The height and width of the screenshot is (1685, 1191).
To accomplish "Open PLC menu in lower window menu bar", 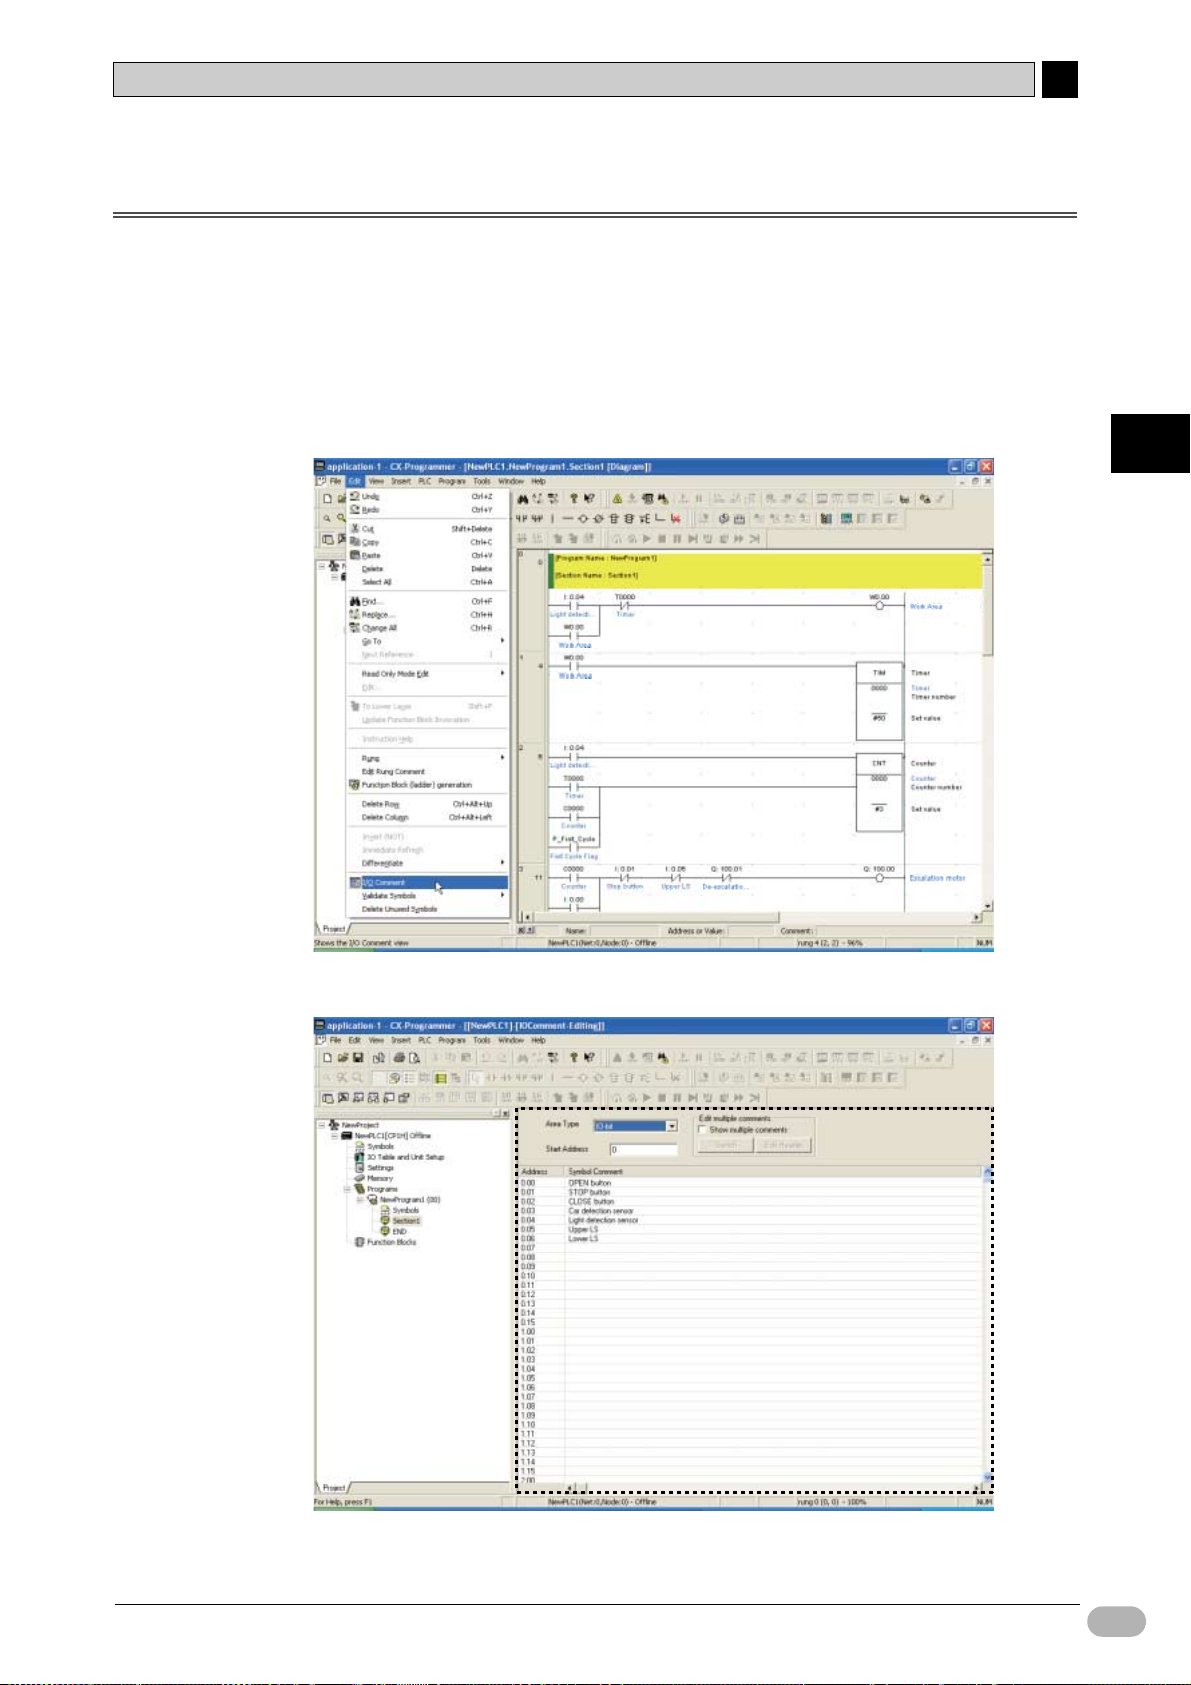I will [425, 1040].
